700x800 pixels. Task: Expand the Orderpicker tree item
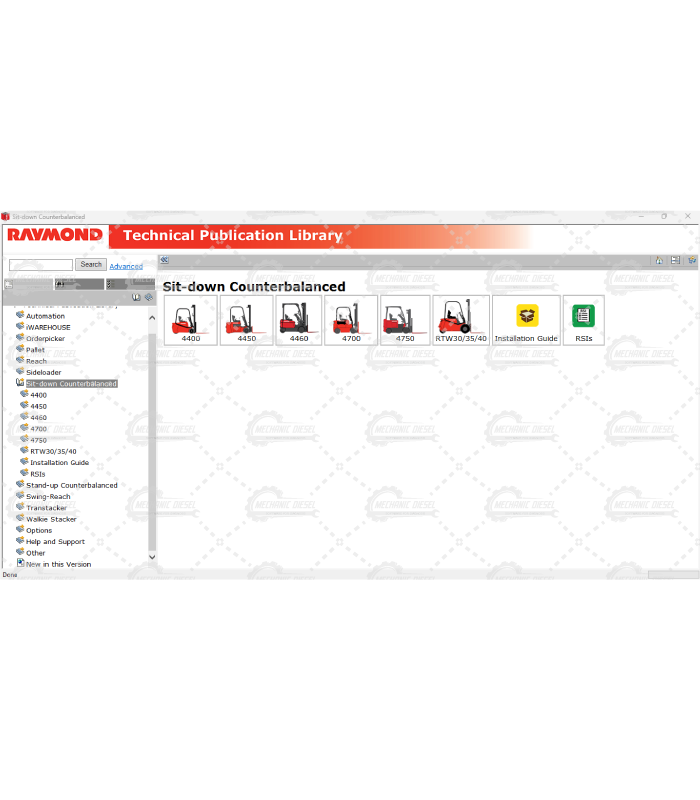point(19,338)
